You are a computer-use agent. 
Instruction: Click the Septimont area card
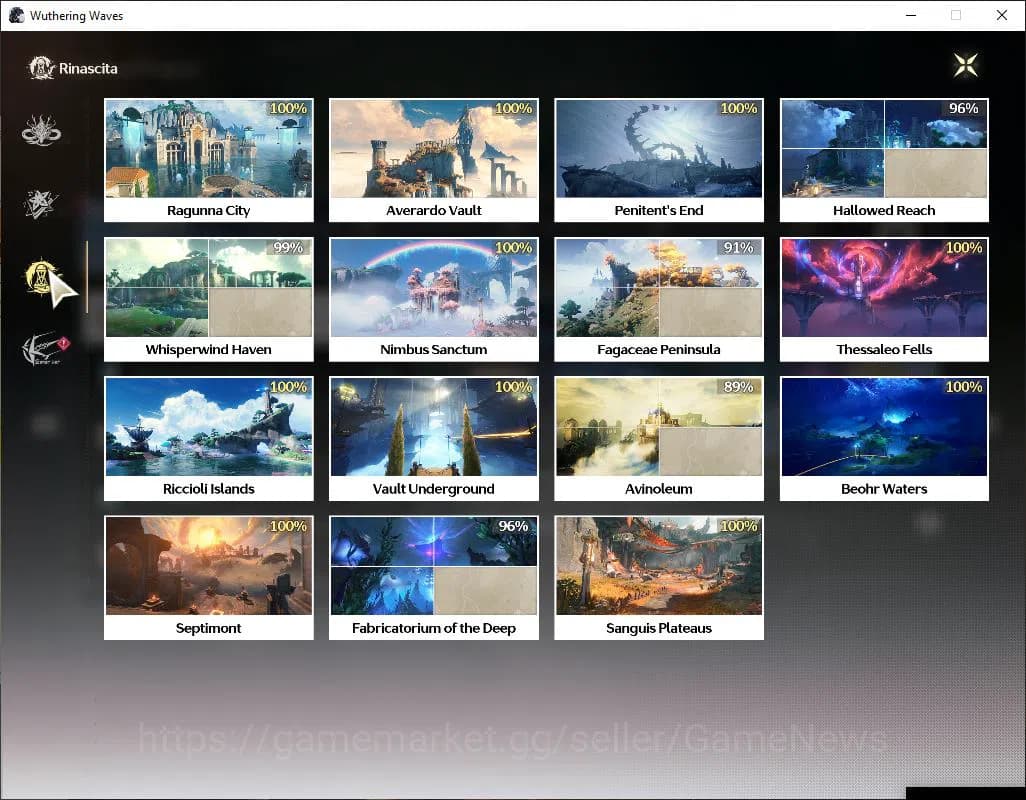pyautogui.click(x=208, y=576)
